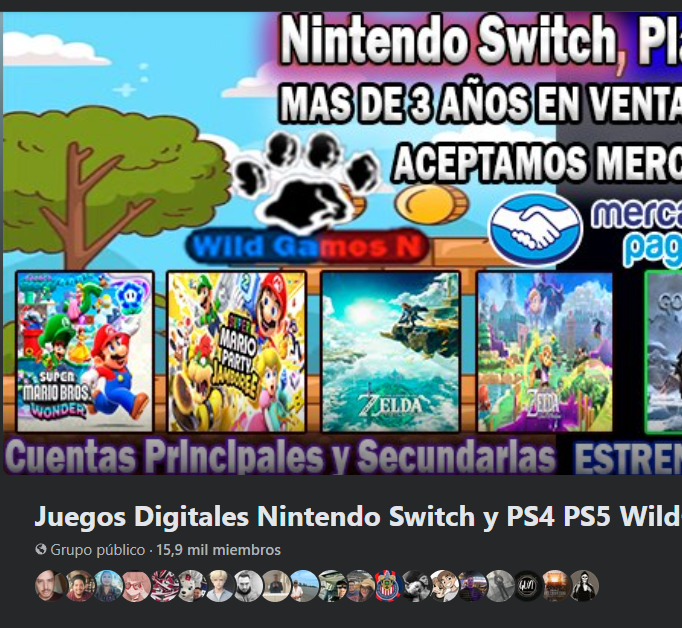Open the beach photo member avatar

pos(304,586)
